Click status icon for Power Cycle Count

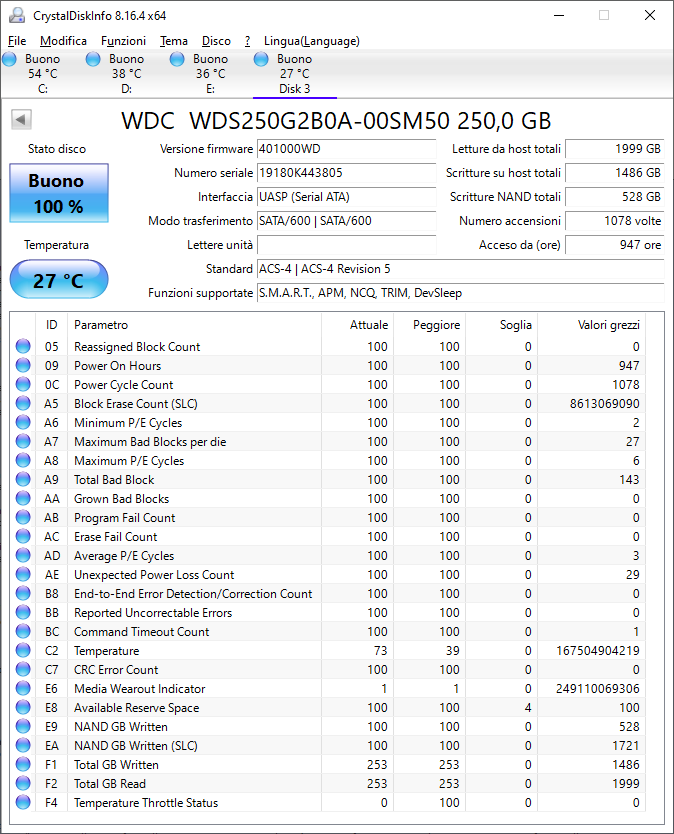pyautogui.click(x=23, y=384)
